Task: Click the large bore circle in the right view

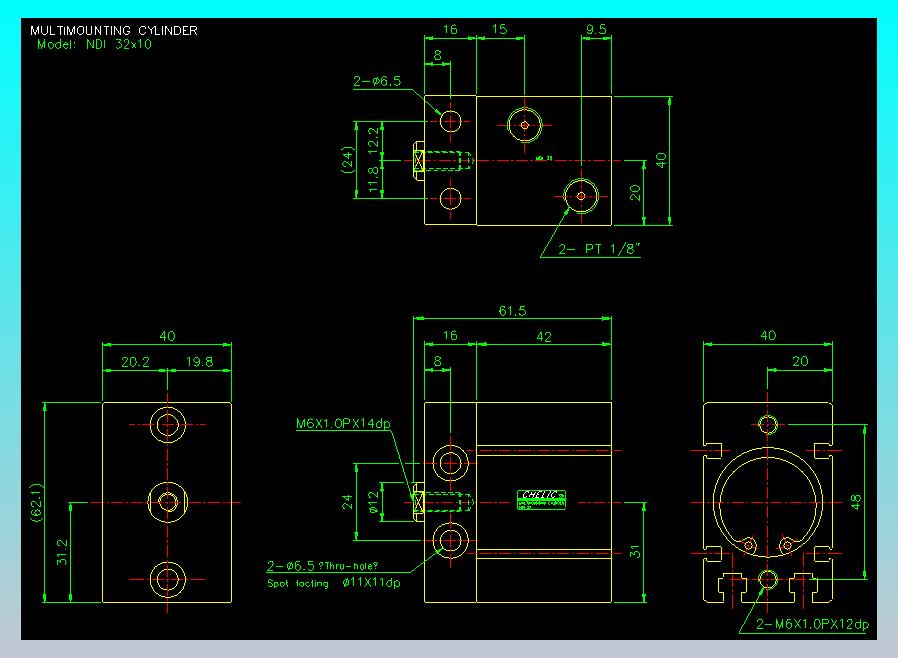Action: click(x=767, y=502)
